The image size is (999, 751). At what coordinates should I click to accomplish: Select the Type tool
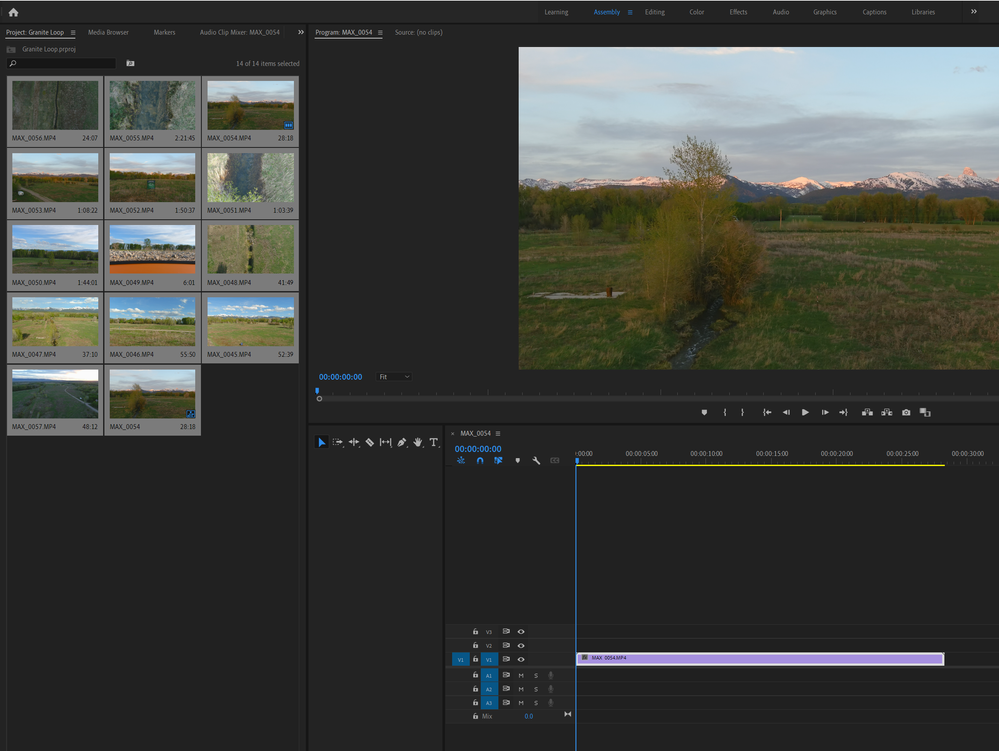click(x=434, y=442)
